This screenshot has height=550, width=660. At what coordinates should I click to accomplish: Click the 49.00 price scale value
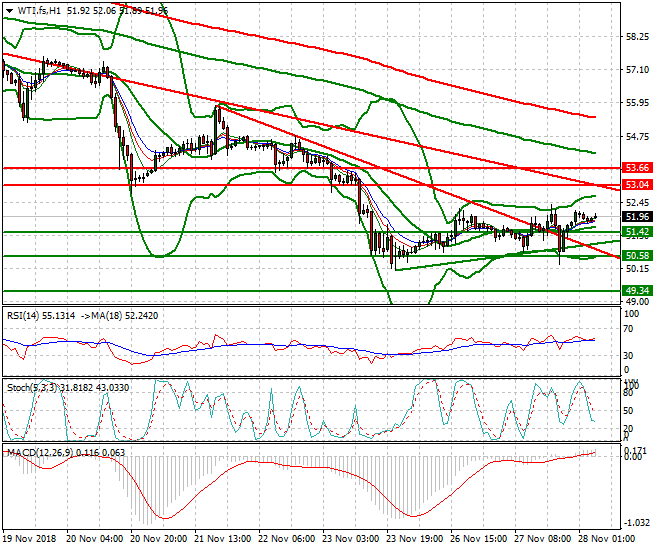pyautogui.click(x=637, y=301)
